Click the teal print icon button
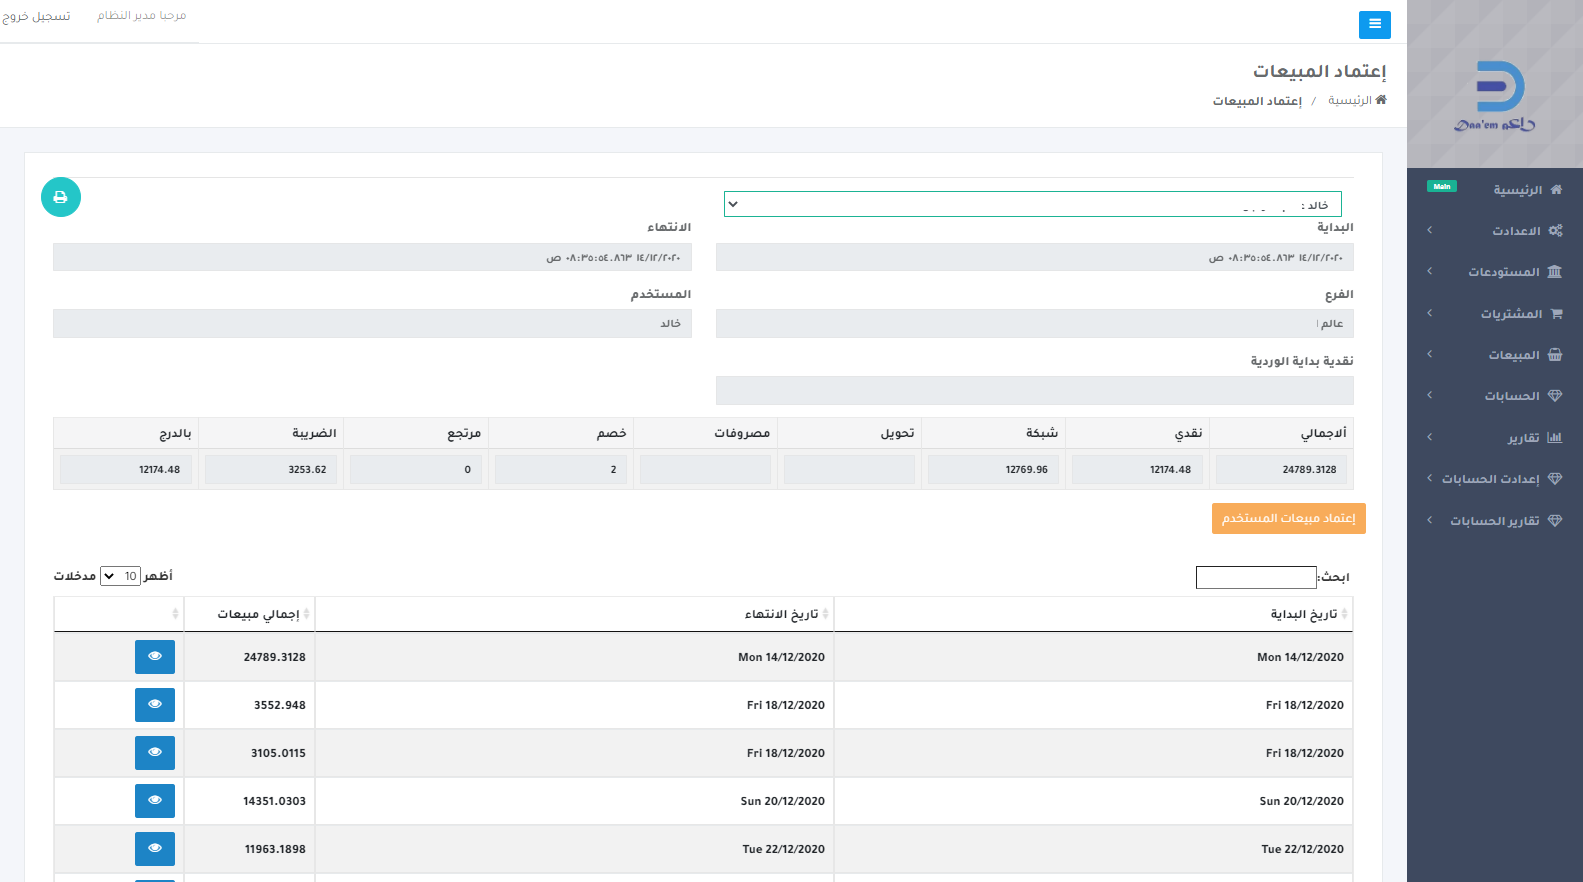The width and height of the screenshot is (1583, 882). tap(61, 197)
